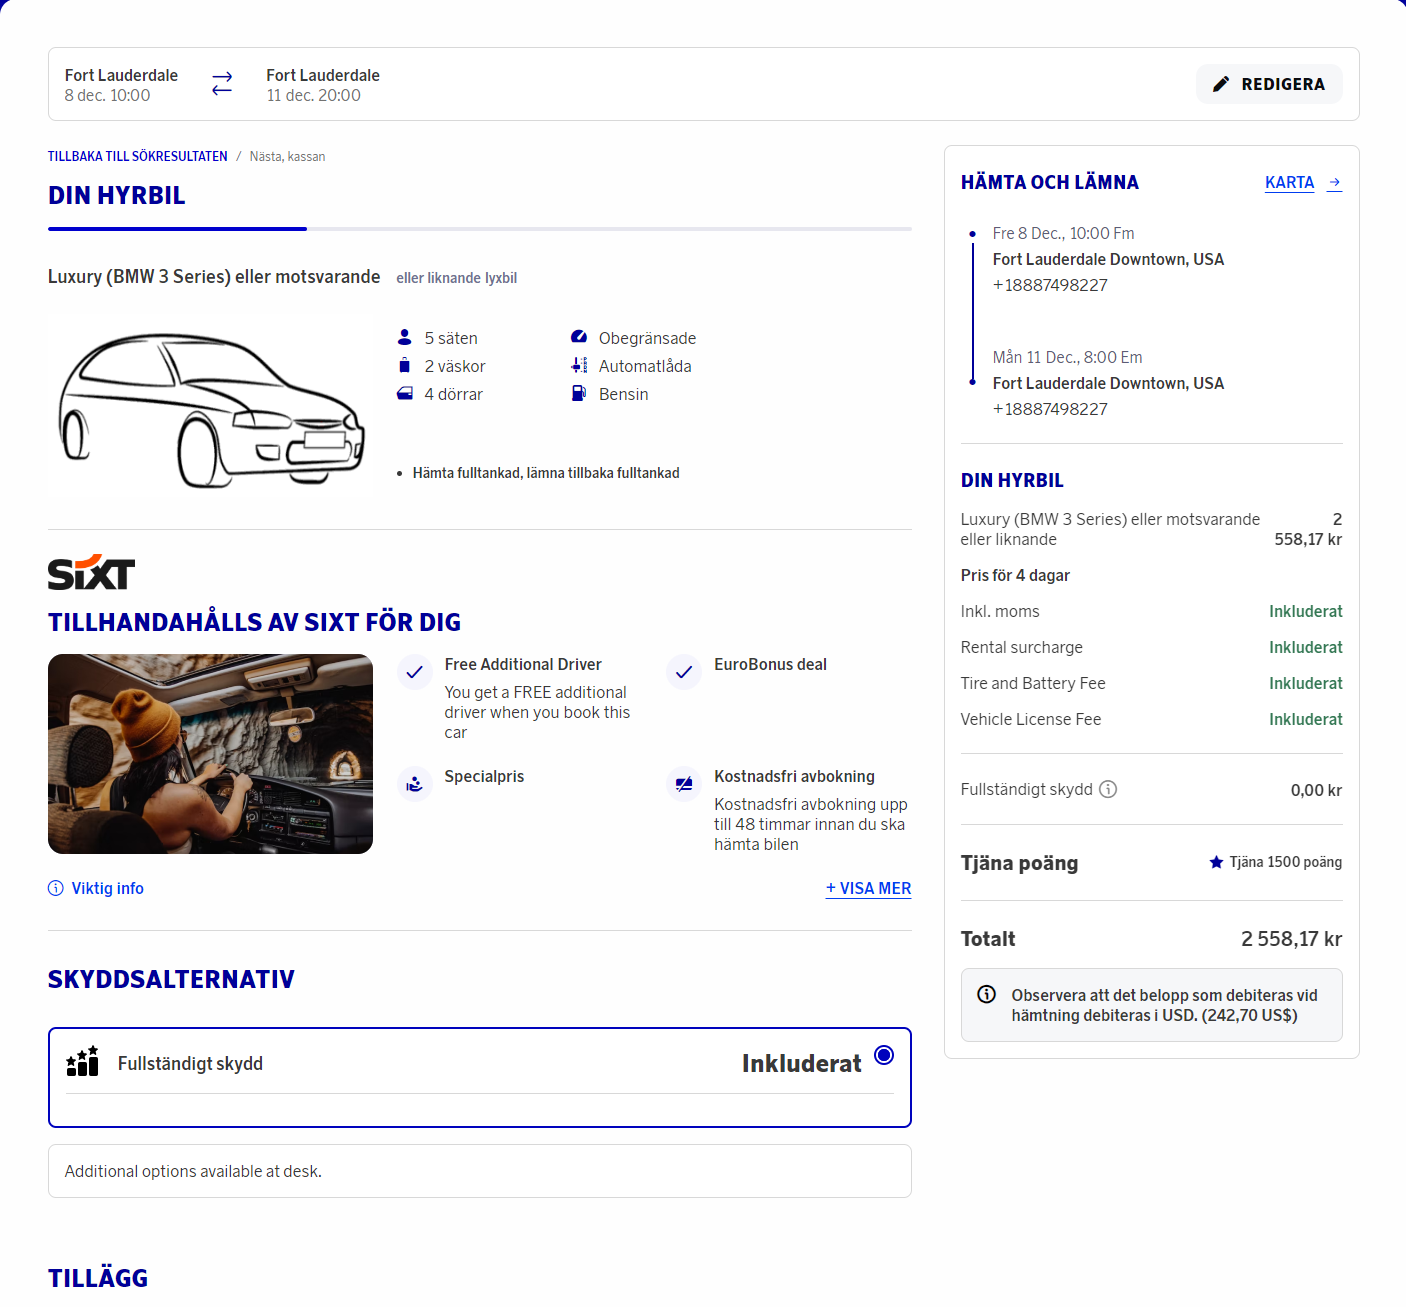Image resolution: width=1406 pixels, height=1307 pixels.
Task: Open the Viktig info details
Action: pyautogui.click(x=96, y=888)
